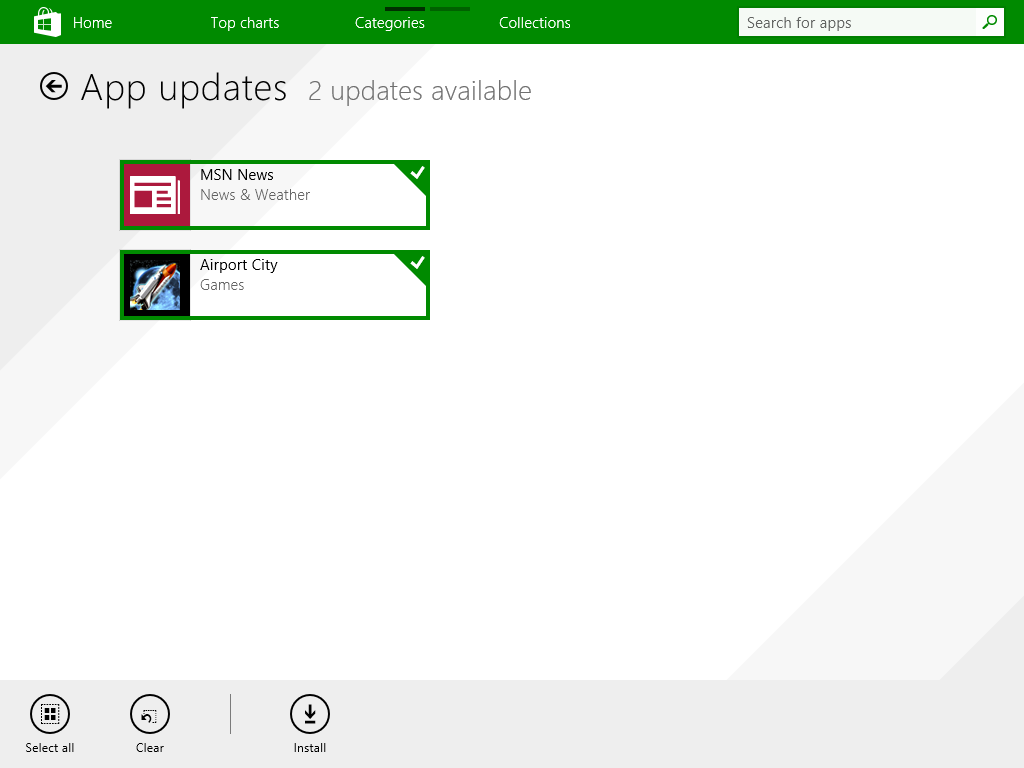Open the Collections menu
1024x768 pixels.
(x=535, y=23)
